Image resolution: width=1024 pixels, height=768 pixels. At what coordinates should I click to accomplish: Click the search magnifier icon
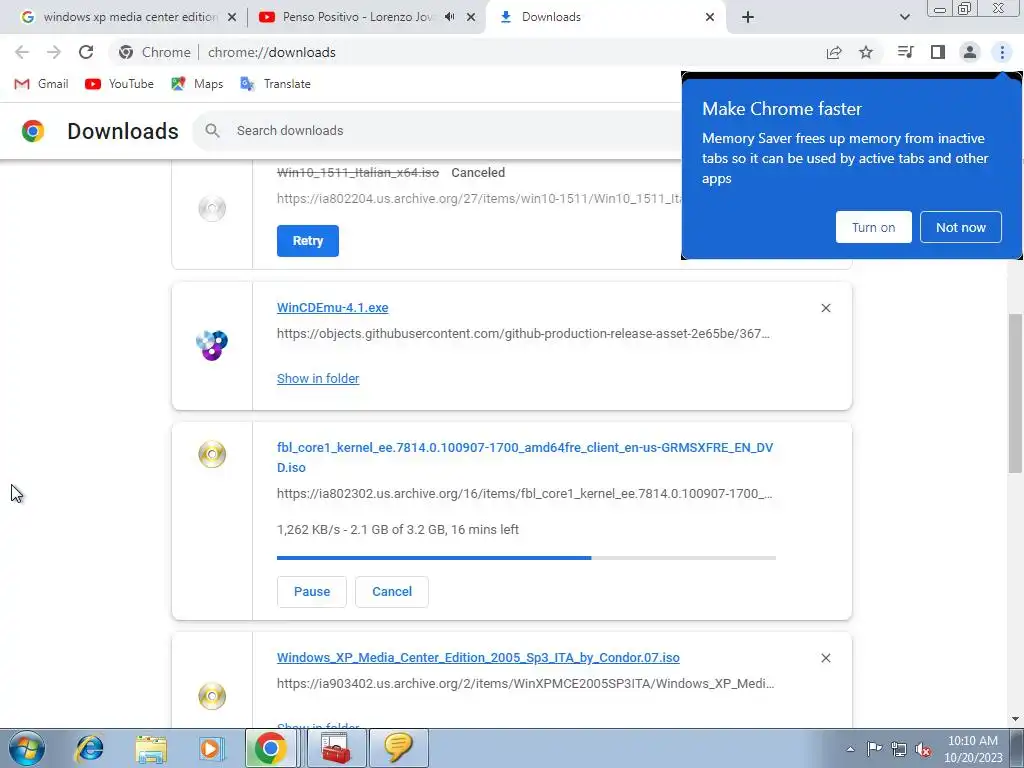[212, 131]
